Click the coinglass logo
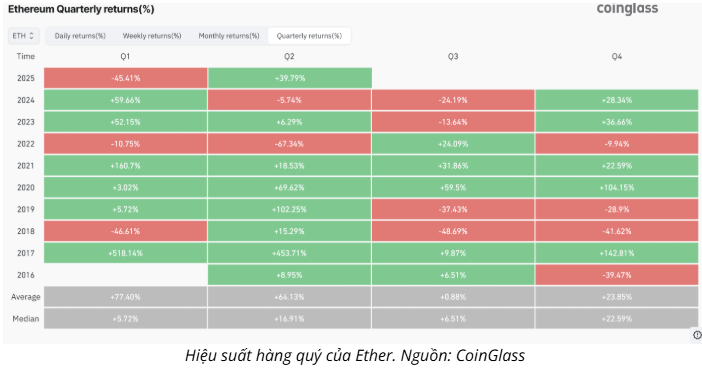This screenshot has width=702, height=378. pos(627,9)
